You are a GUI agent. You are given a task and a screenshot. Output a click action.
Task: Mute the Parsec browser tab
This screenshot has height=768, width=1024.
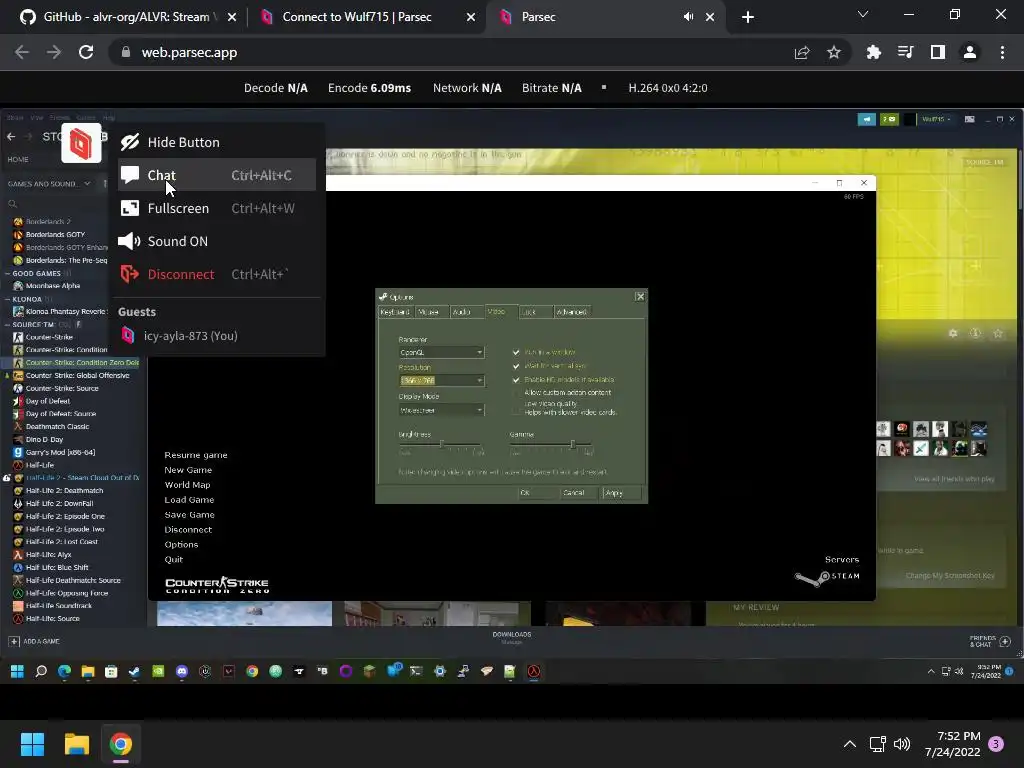pos(688,17)
